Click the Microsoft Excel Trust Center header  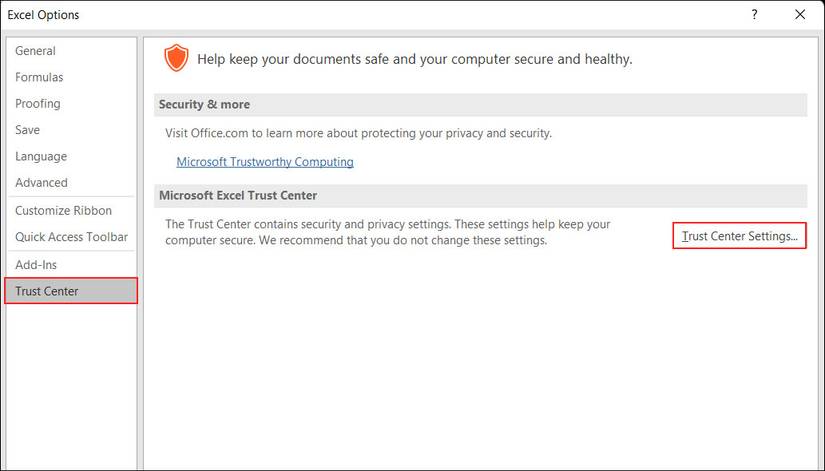point(238,196)
